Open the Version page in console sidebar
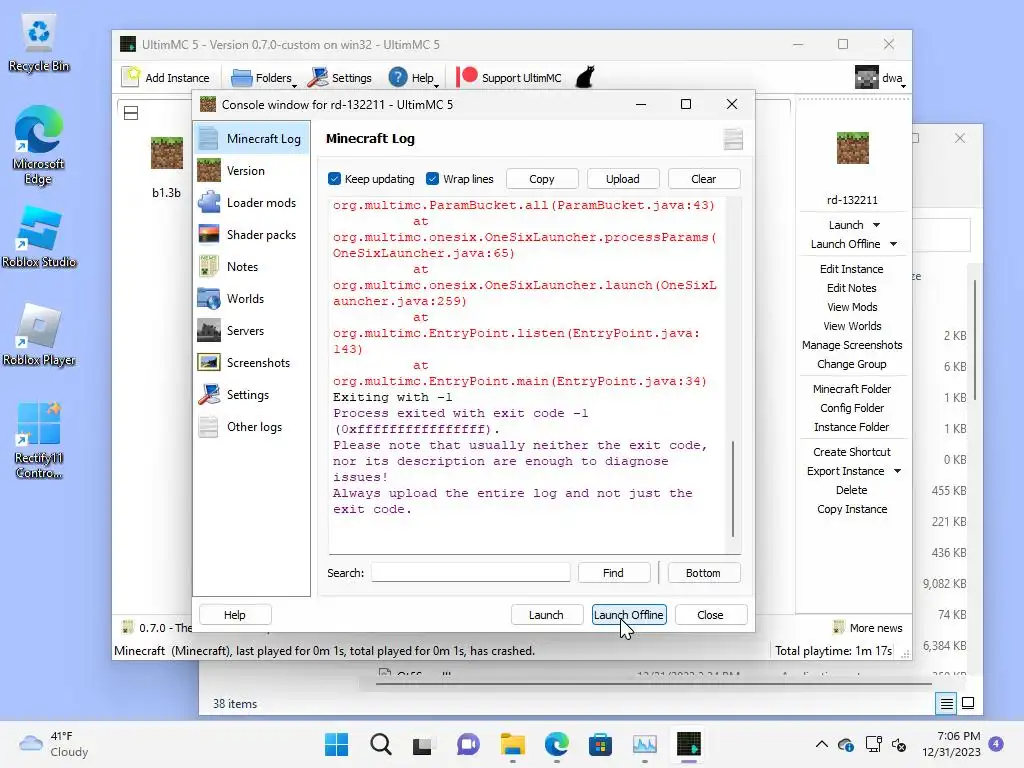Image resolution: width=1024 pixels, height=768 pixels. tap(251, 170)
